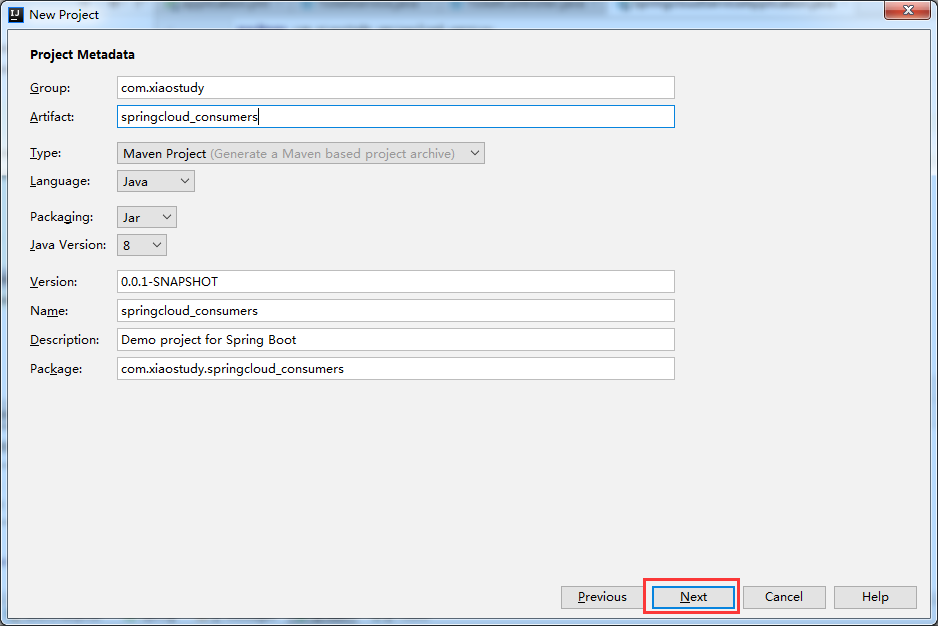Open the Java Version dropdown showing 8
938x626 pixels.
142,245
